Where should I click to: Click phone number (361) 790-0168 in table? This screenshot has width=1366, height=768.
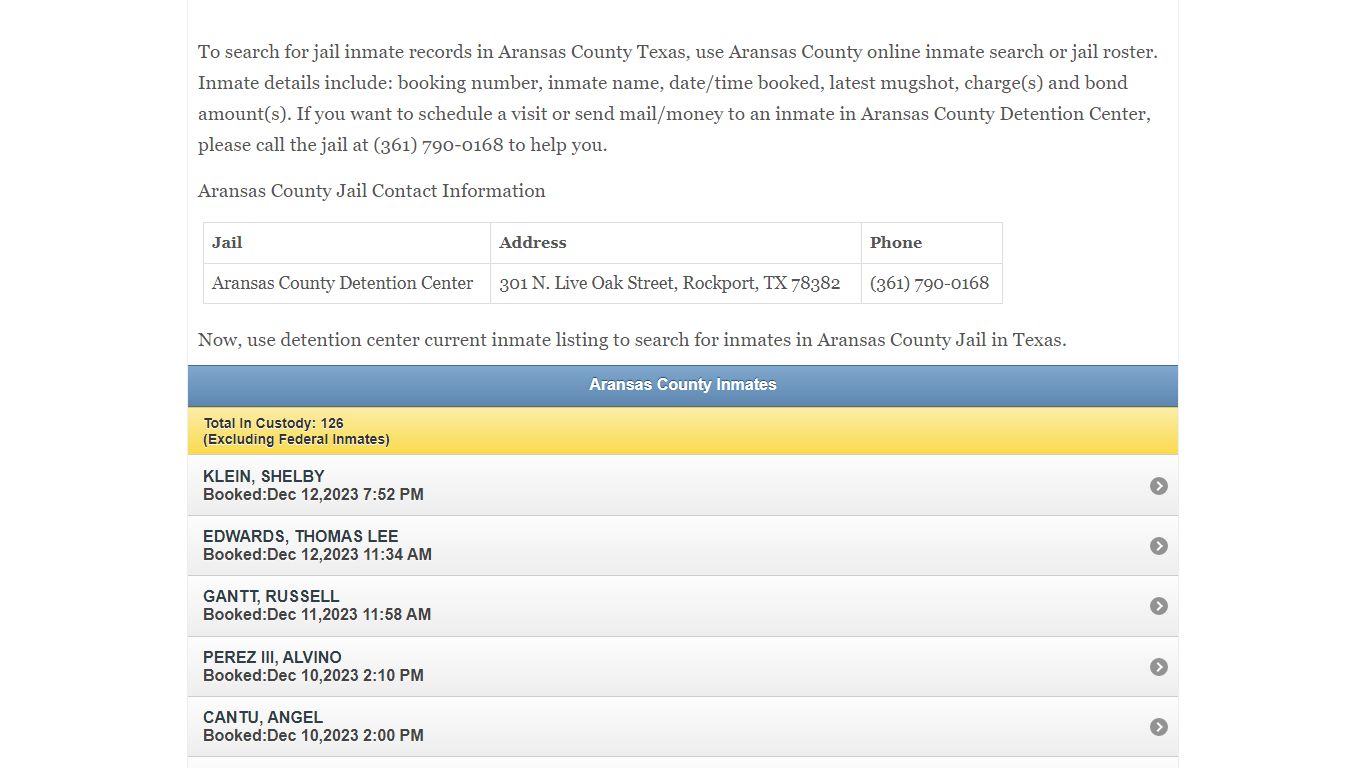931,283
